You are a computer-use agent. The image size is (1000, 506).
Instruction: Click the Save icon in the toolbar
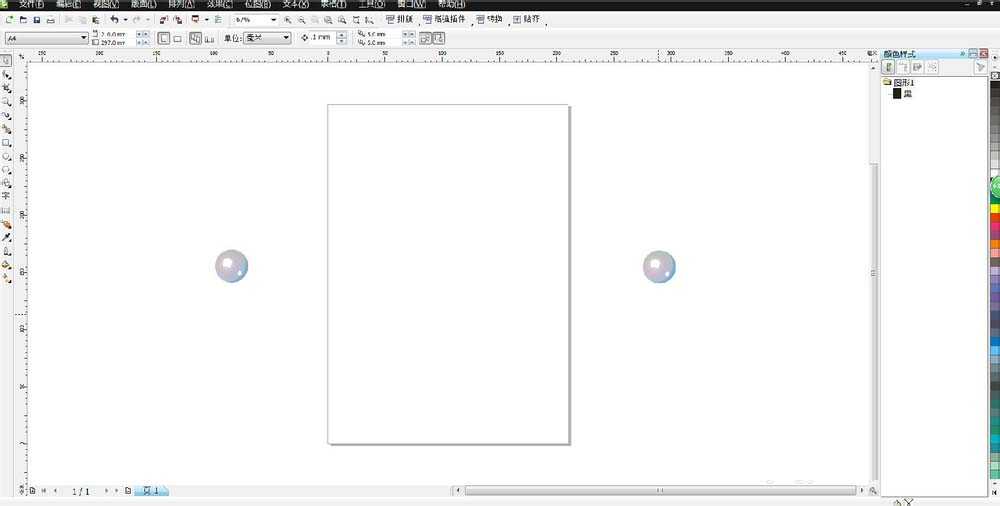[37, 20]
